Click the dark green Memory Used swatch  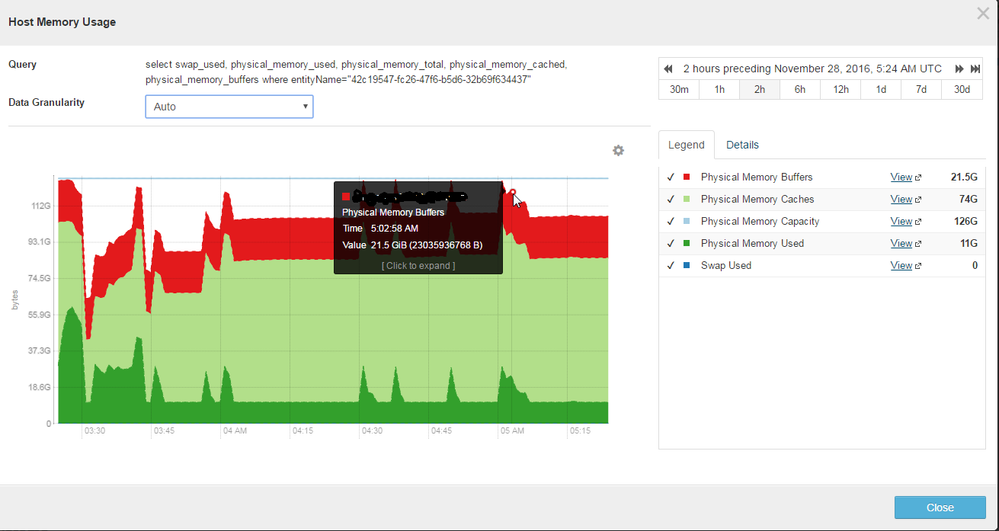click(x=686, y=244)
